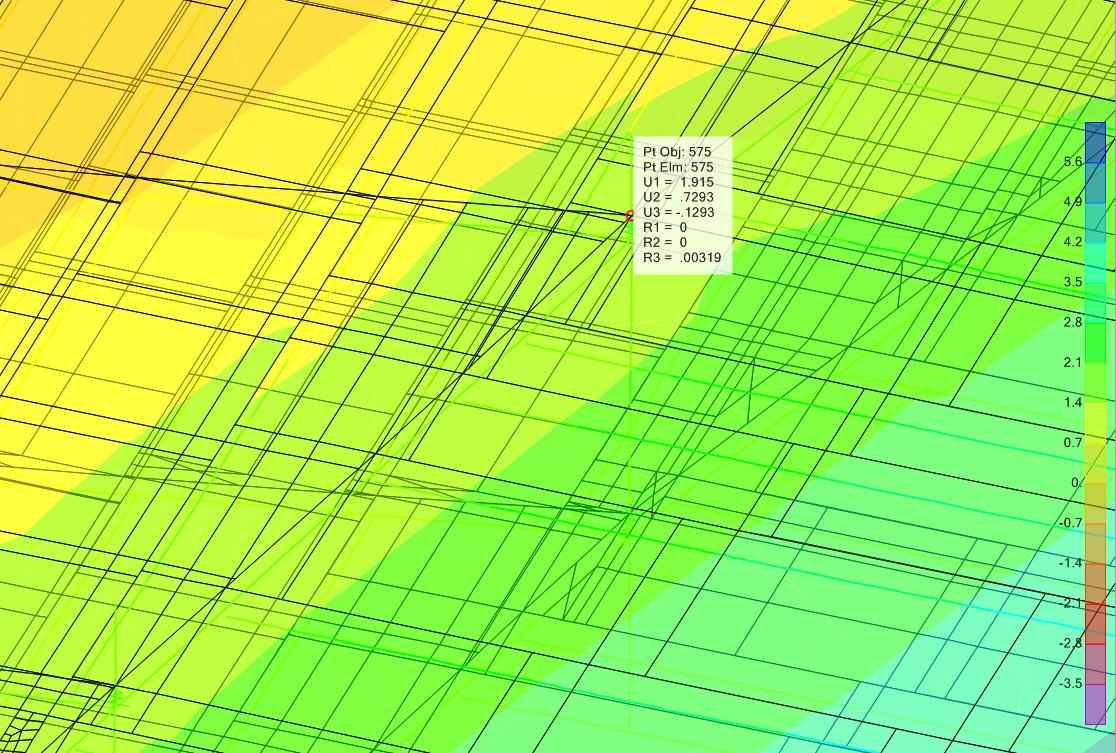Click the yellow legend swatch between 0.7 and 0
The height and width of the screenshot is (753, 1116).
(1095, 463)
